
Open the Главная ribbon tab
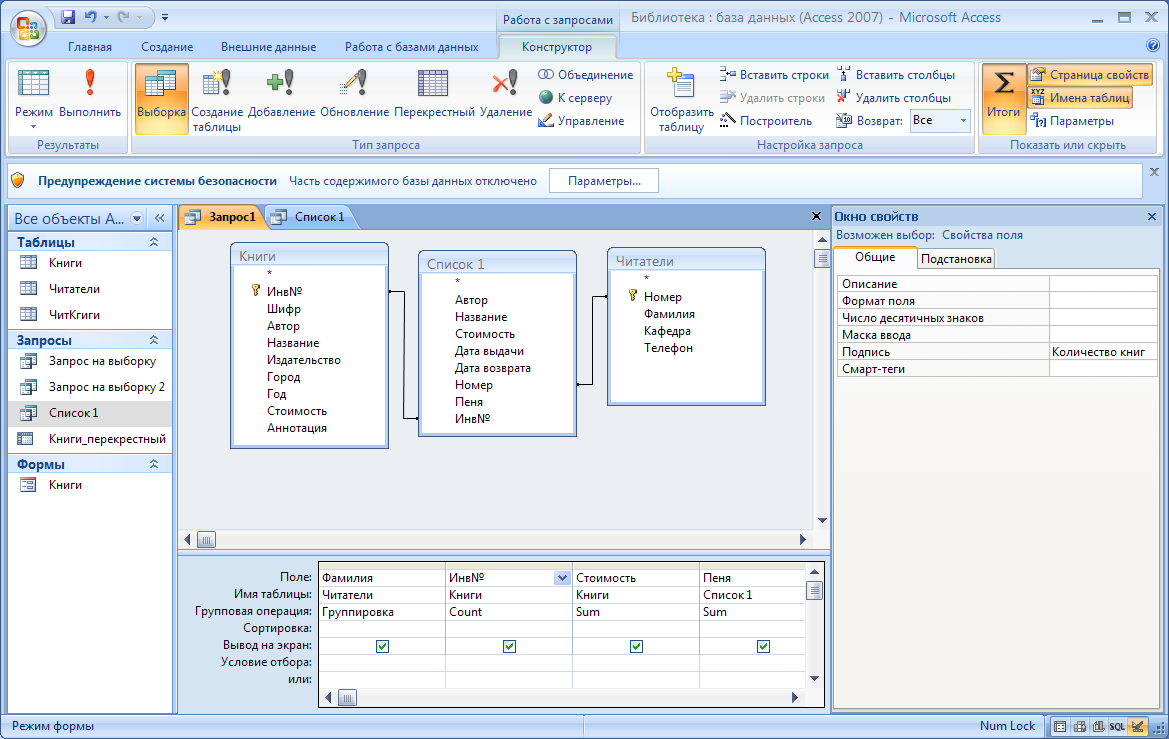point(90,47)
